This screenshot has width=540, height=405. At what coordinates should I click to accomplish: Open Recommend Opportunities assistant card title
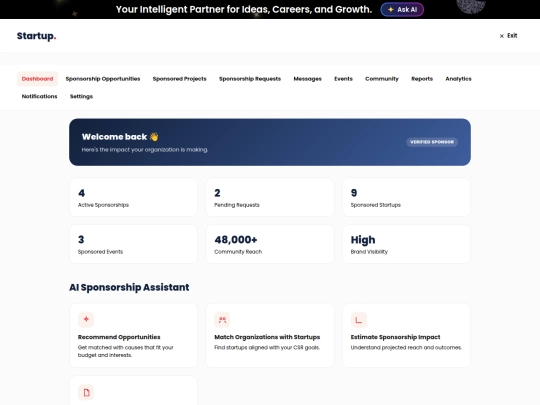(x=119, y=337)
